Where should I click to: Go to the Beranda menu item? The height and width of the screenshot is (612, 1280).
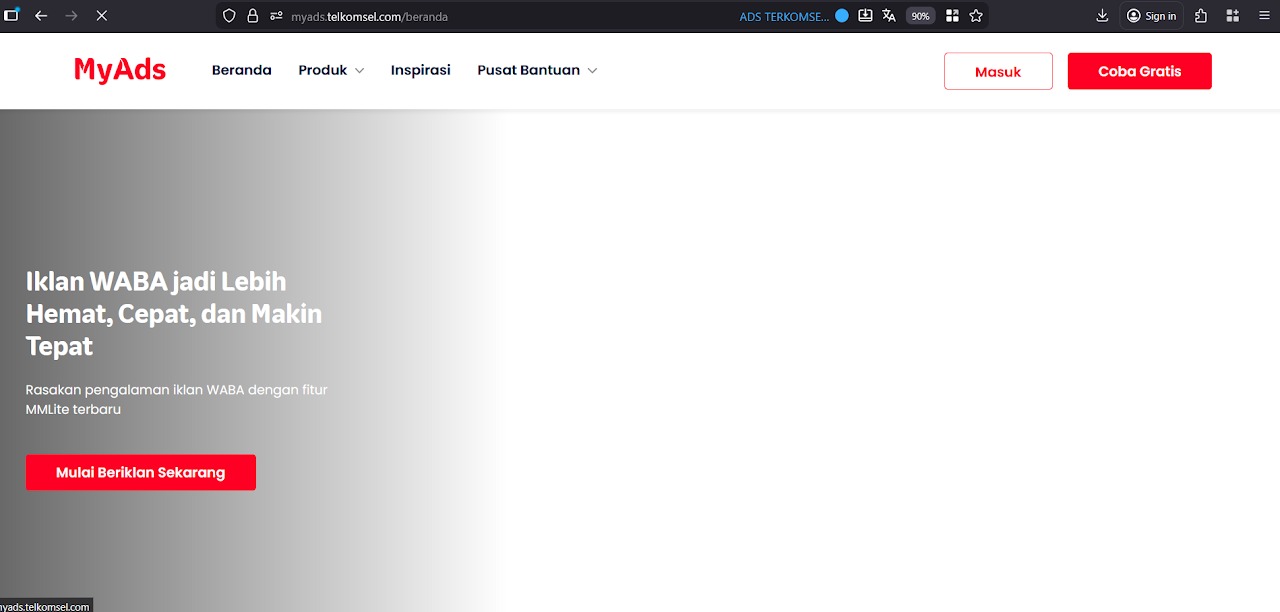point(241,71)
